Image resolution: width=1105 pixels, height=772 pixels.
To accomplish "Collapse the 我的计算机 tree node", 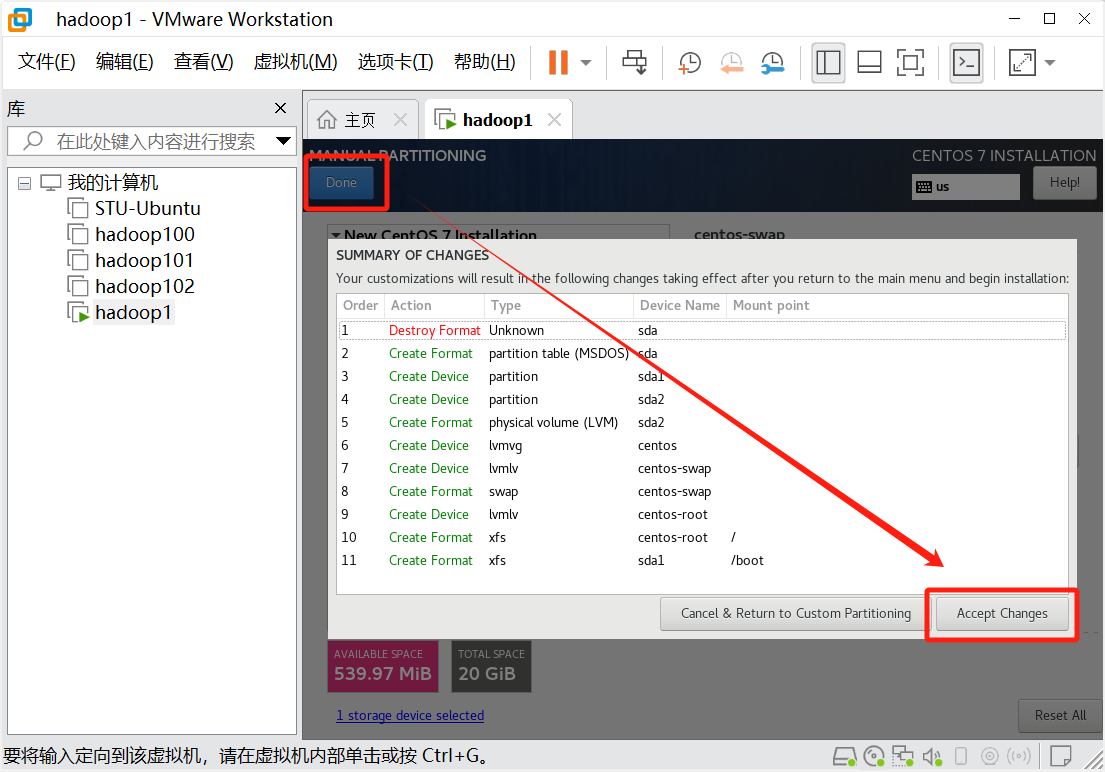I will pos(24,183).
